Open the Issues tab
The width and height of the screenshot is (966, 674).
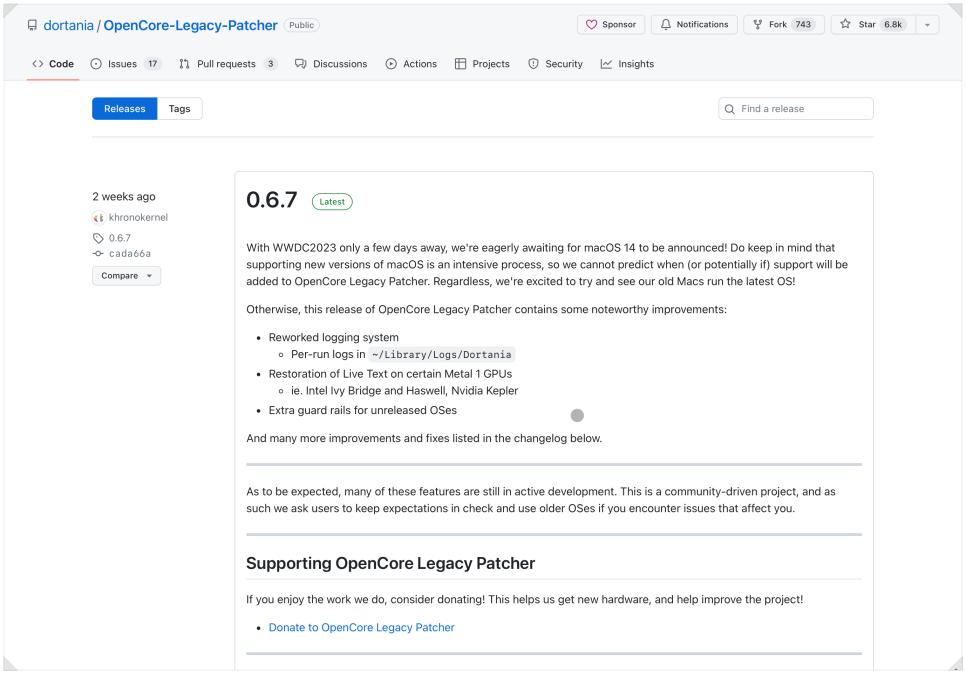click(x=125, y=64)
